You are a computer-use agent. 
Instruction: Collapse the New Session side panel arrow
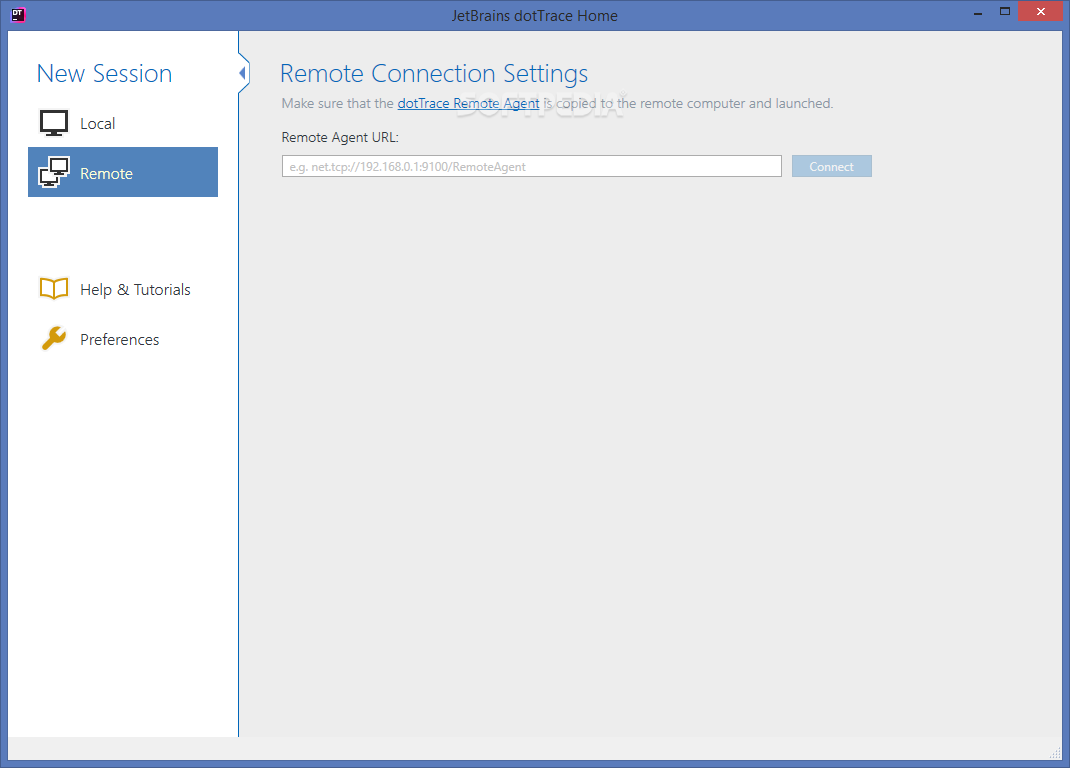pos(242,72)
